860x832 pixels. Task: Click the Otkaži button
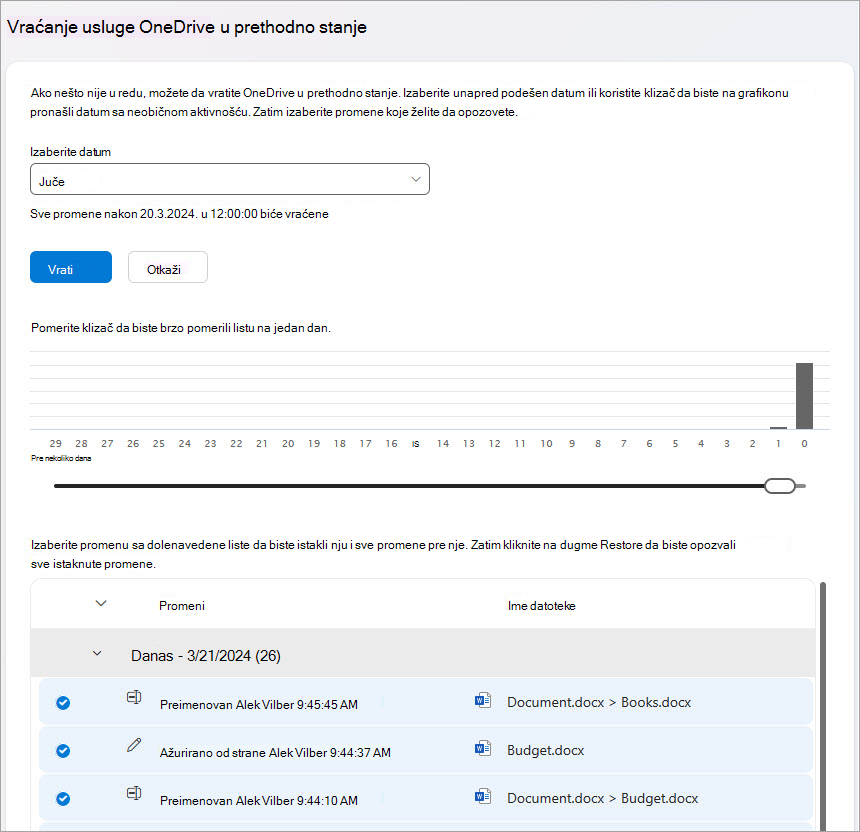coord(168,267)
